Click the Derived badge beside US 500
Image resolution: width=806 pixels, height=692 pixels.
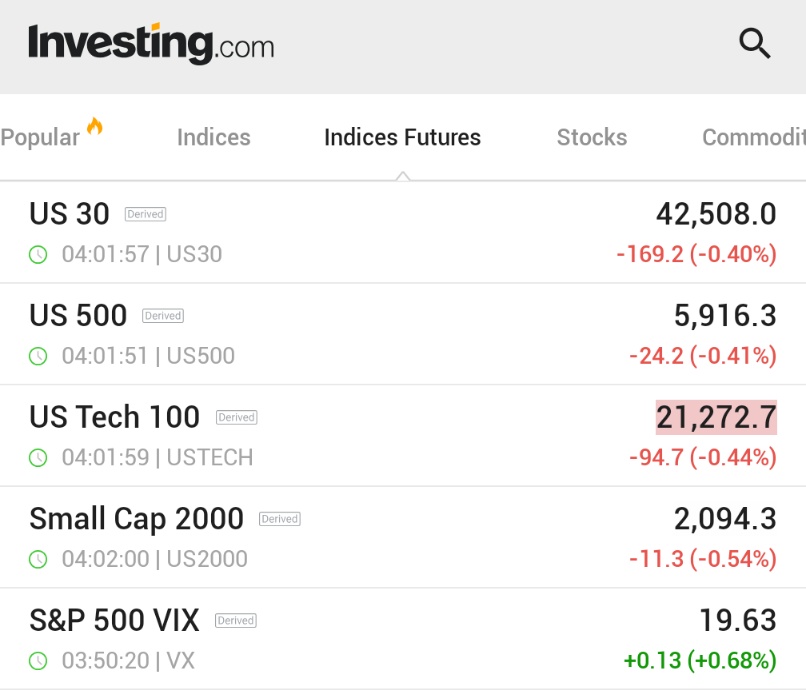click(x=163, y=316)
